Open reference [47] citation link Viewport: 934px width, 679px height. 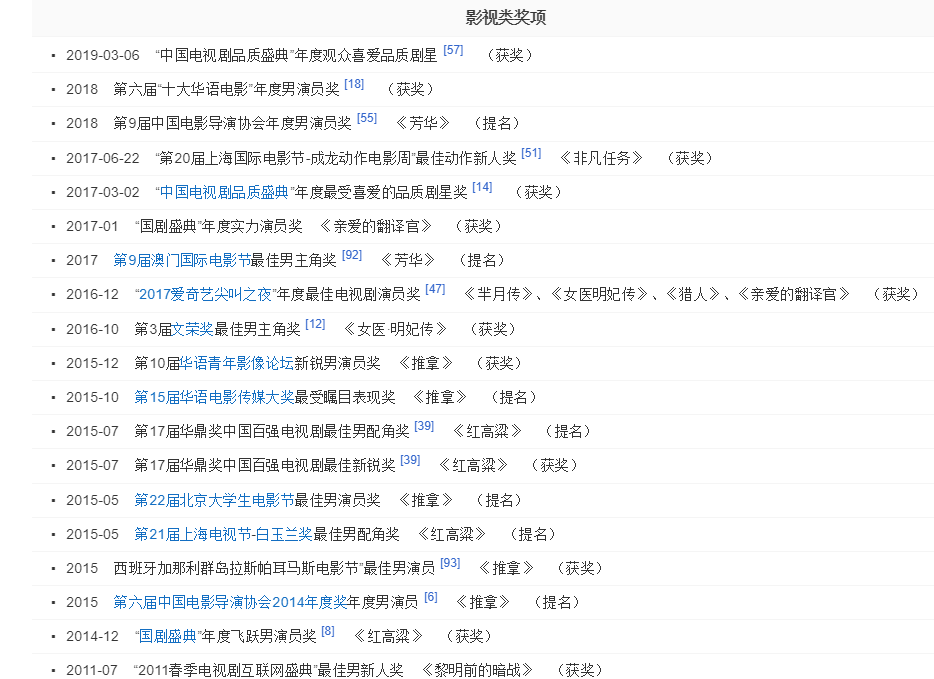click(x=435, y=289)
